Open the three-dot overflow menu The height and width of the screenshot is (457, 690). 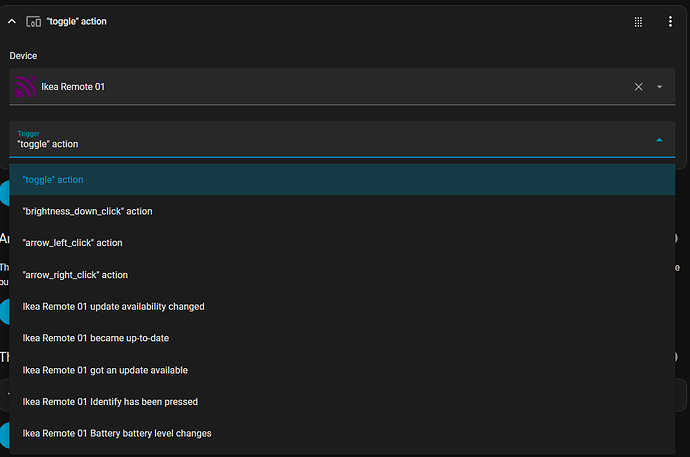[x=670, y=22]
